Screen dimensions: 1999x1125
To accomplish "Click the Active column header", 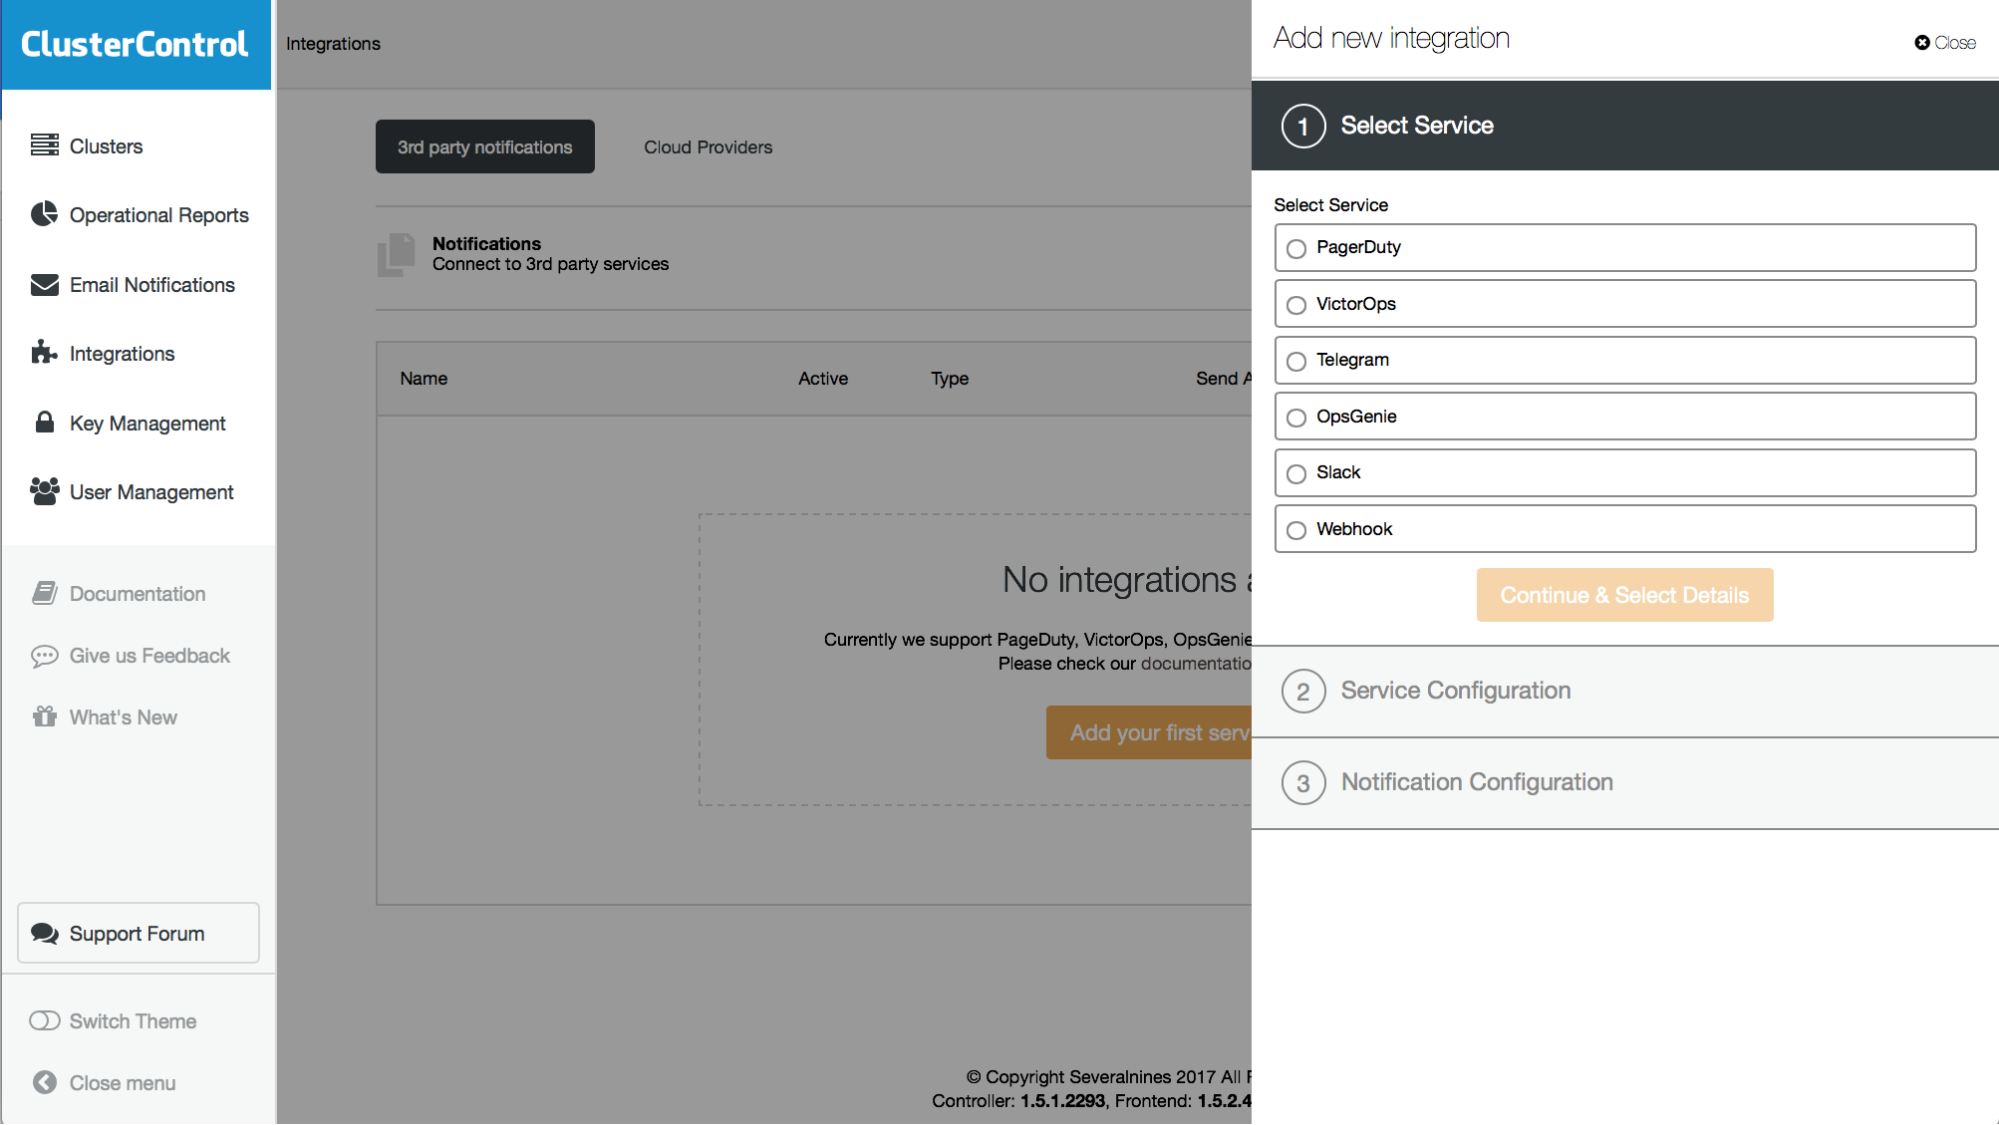I will [x=823, y=379].
